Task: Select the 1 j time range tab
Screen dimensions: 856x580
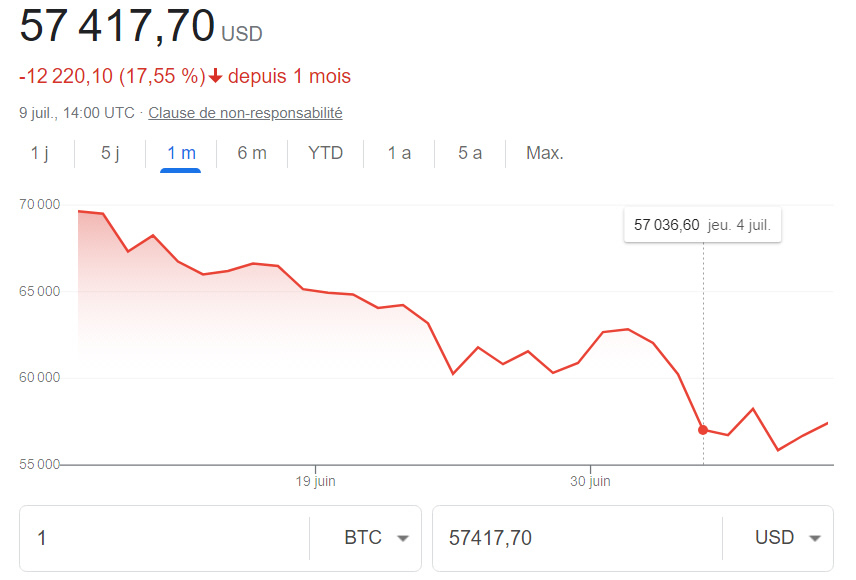Action: pos(40,153)
